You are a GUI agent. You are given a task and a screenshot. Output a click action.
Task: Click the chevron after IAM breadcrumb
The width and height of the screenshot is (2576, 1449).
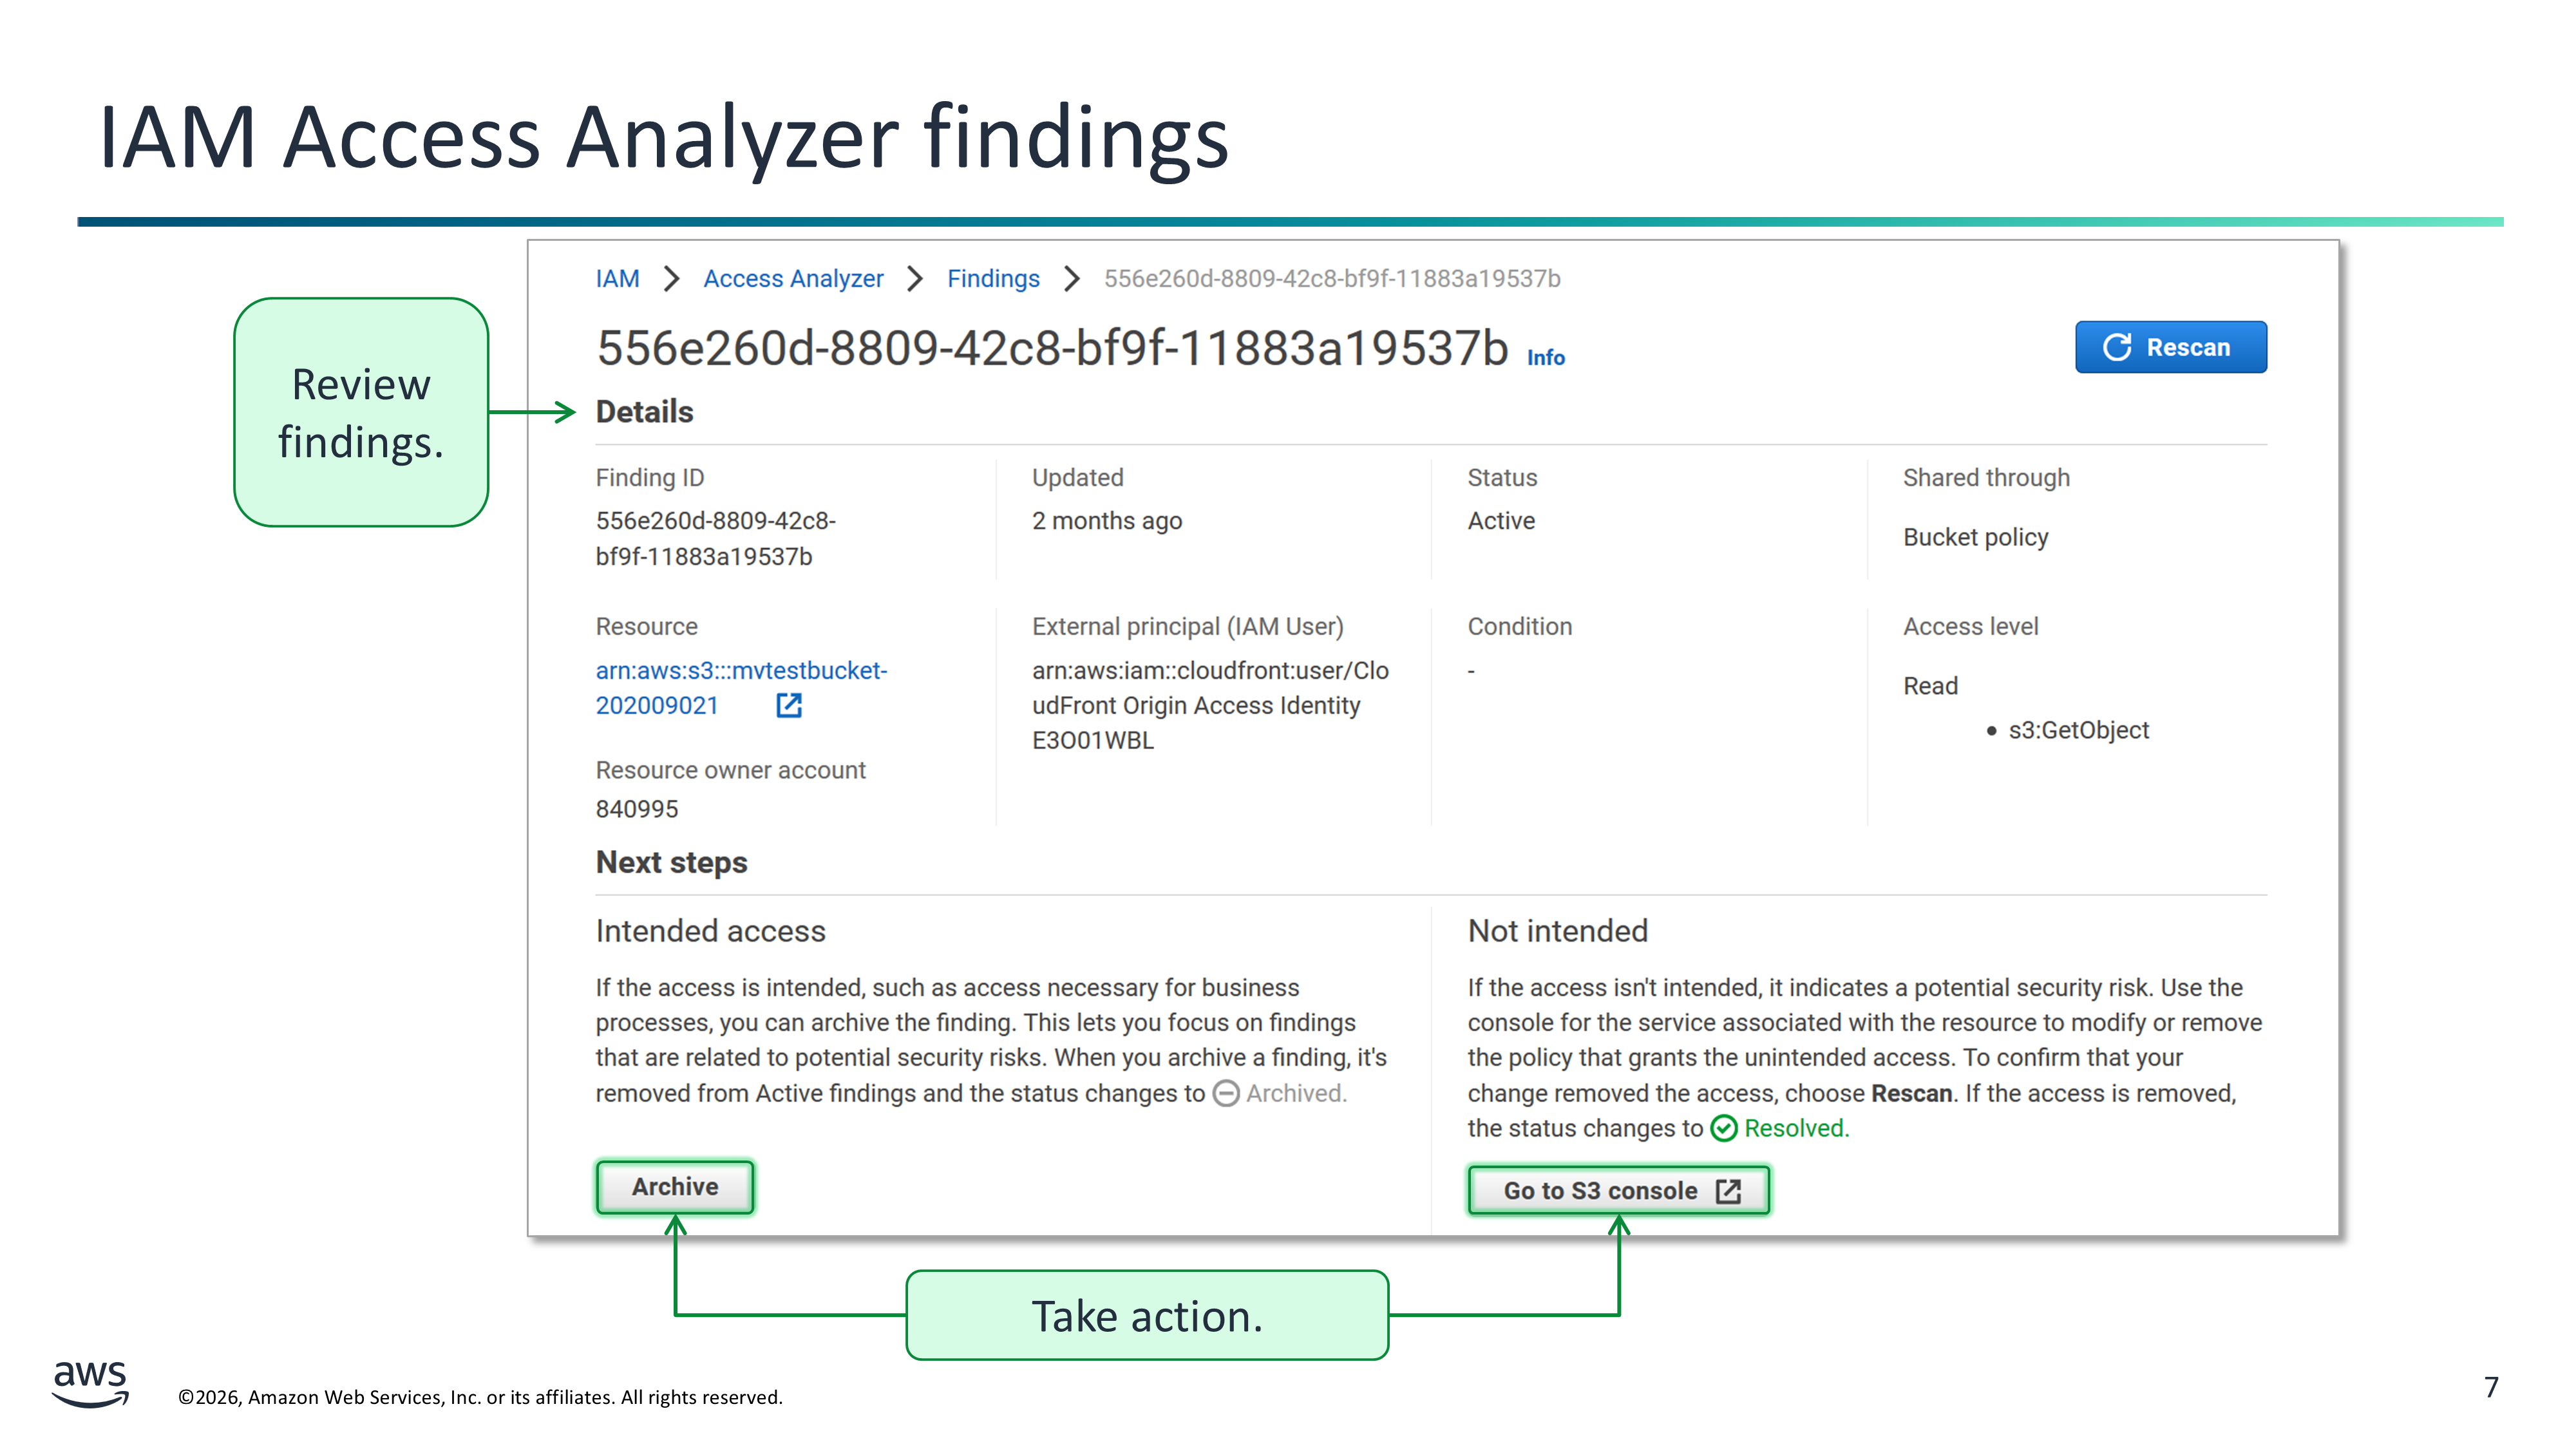pyautogui.click(x=672, y=279)
